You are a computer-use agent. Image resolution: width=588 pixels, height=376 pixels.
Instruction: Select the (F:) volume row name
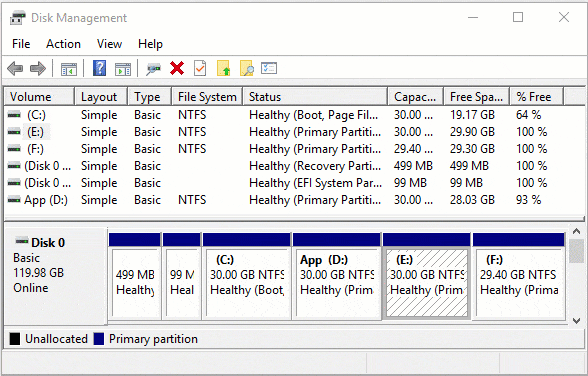(x=36, y=149)
